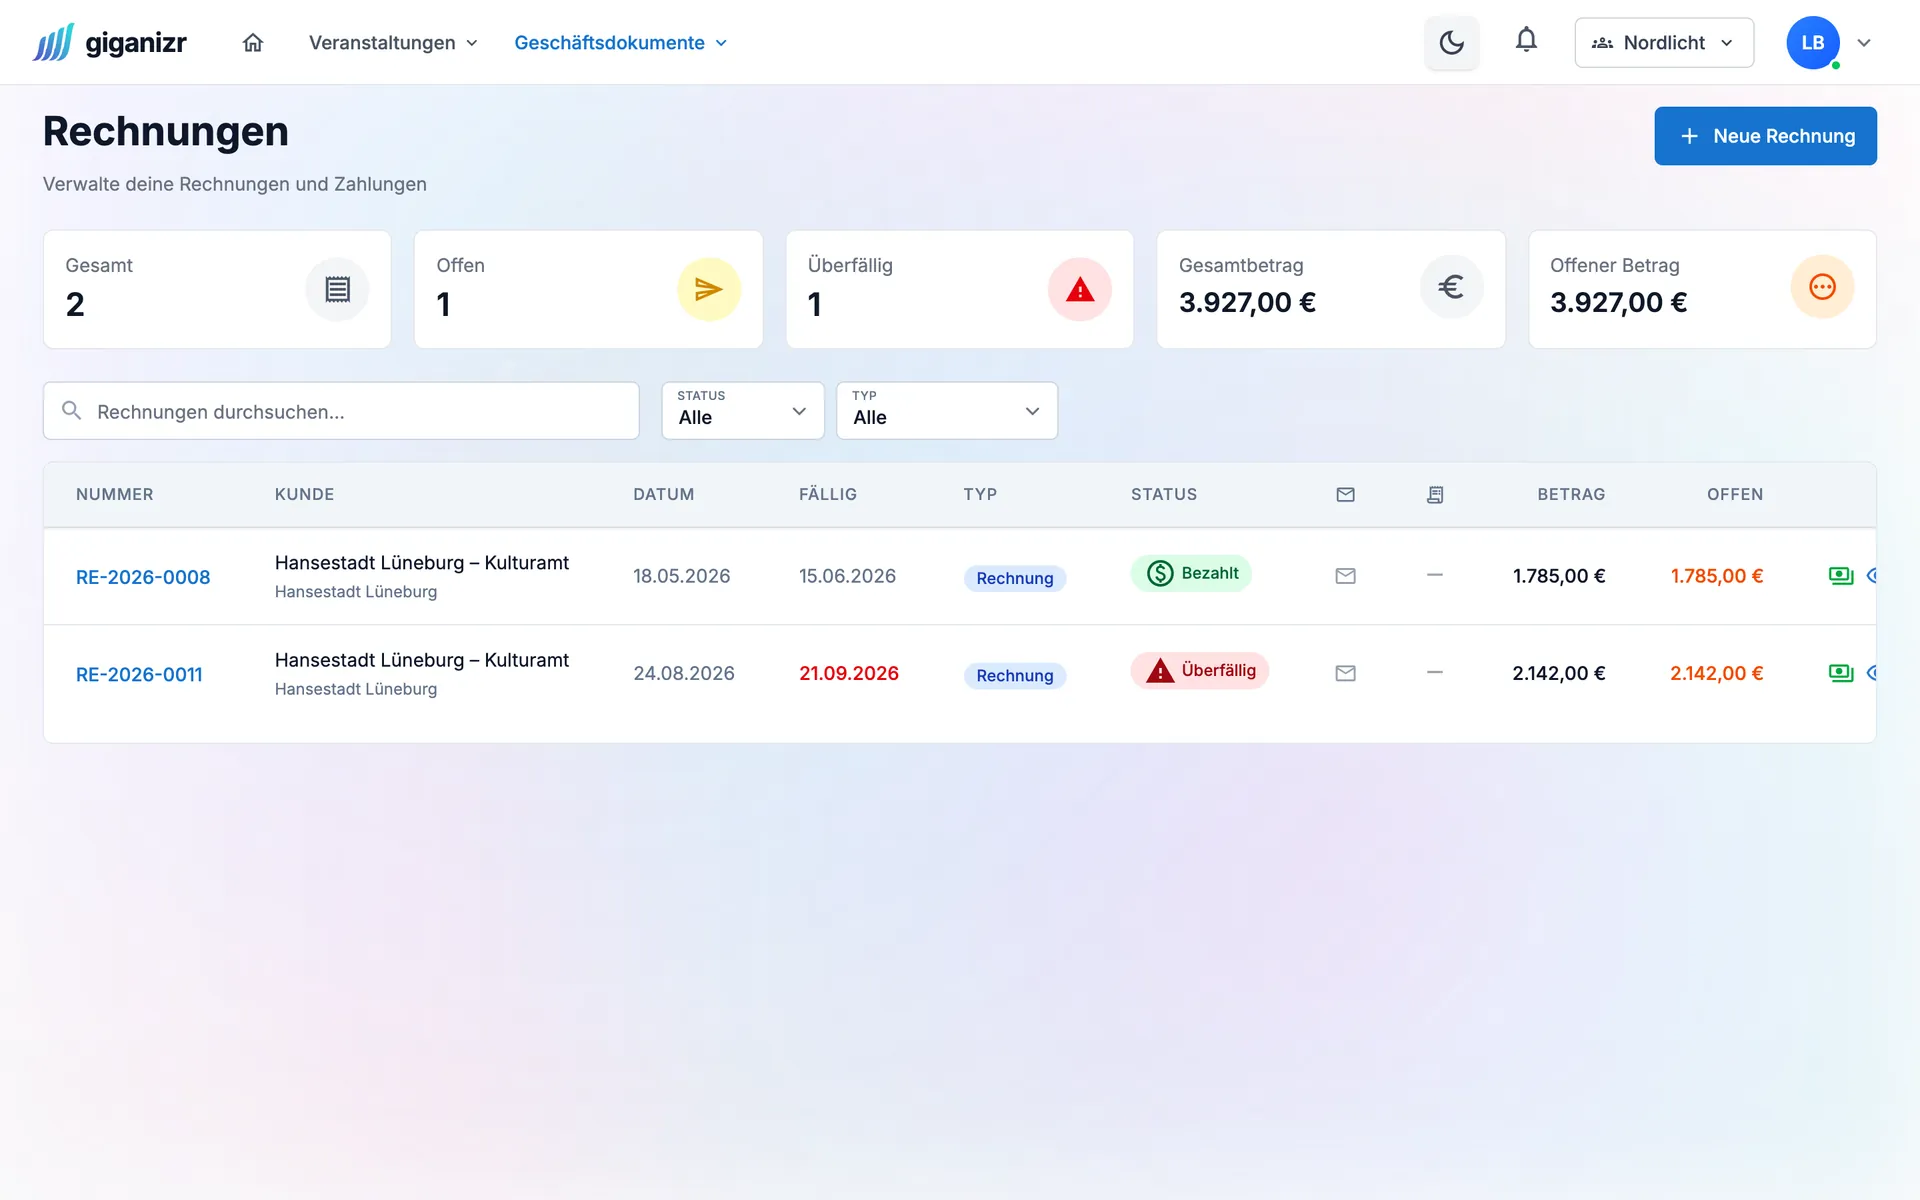
Task: Focus the Rechnungen durchsuchen search field
Action: coord(341,411)
